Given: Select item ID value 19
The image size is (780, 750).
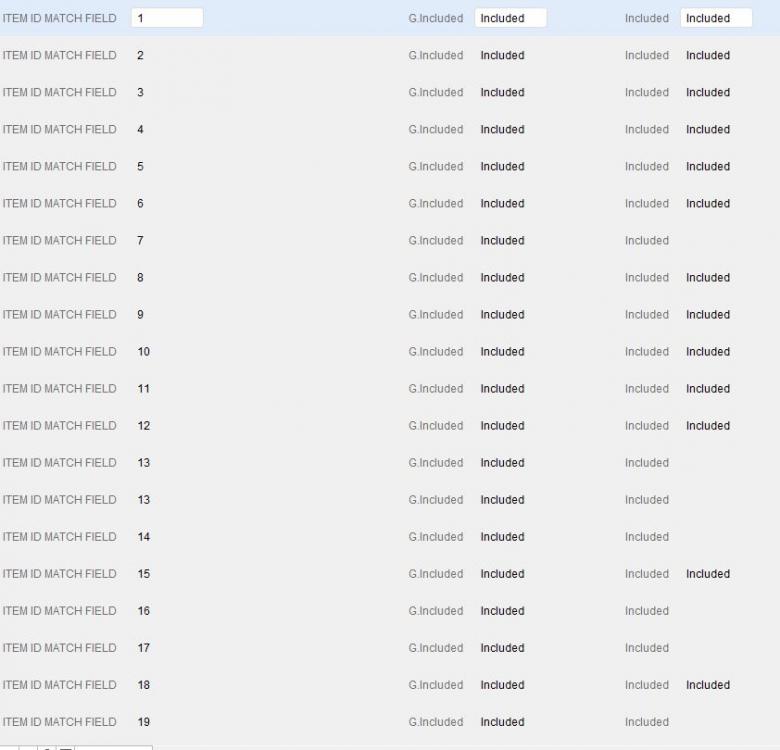Looking at the screenshot, I should pos(144,722).
